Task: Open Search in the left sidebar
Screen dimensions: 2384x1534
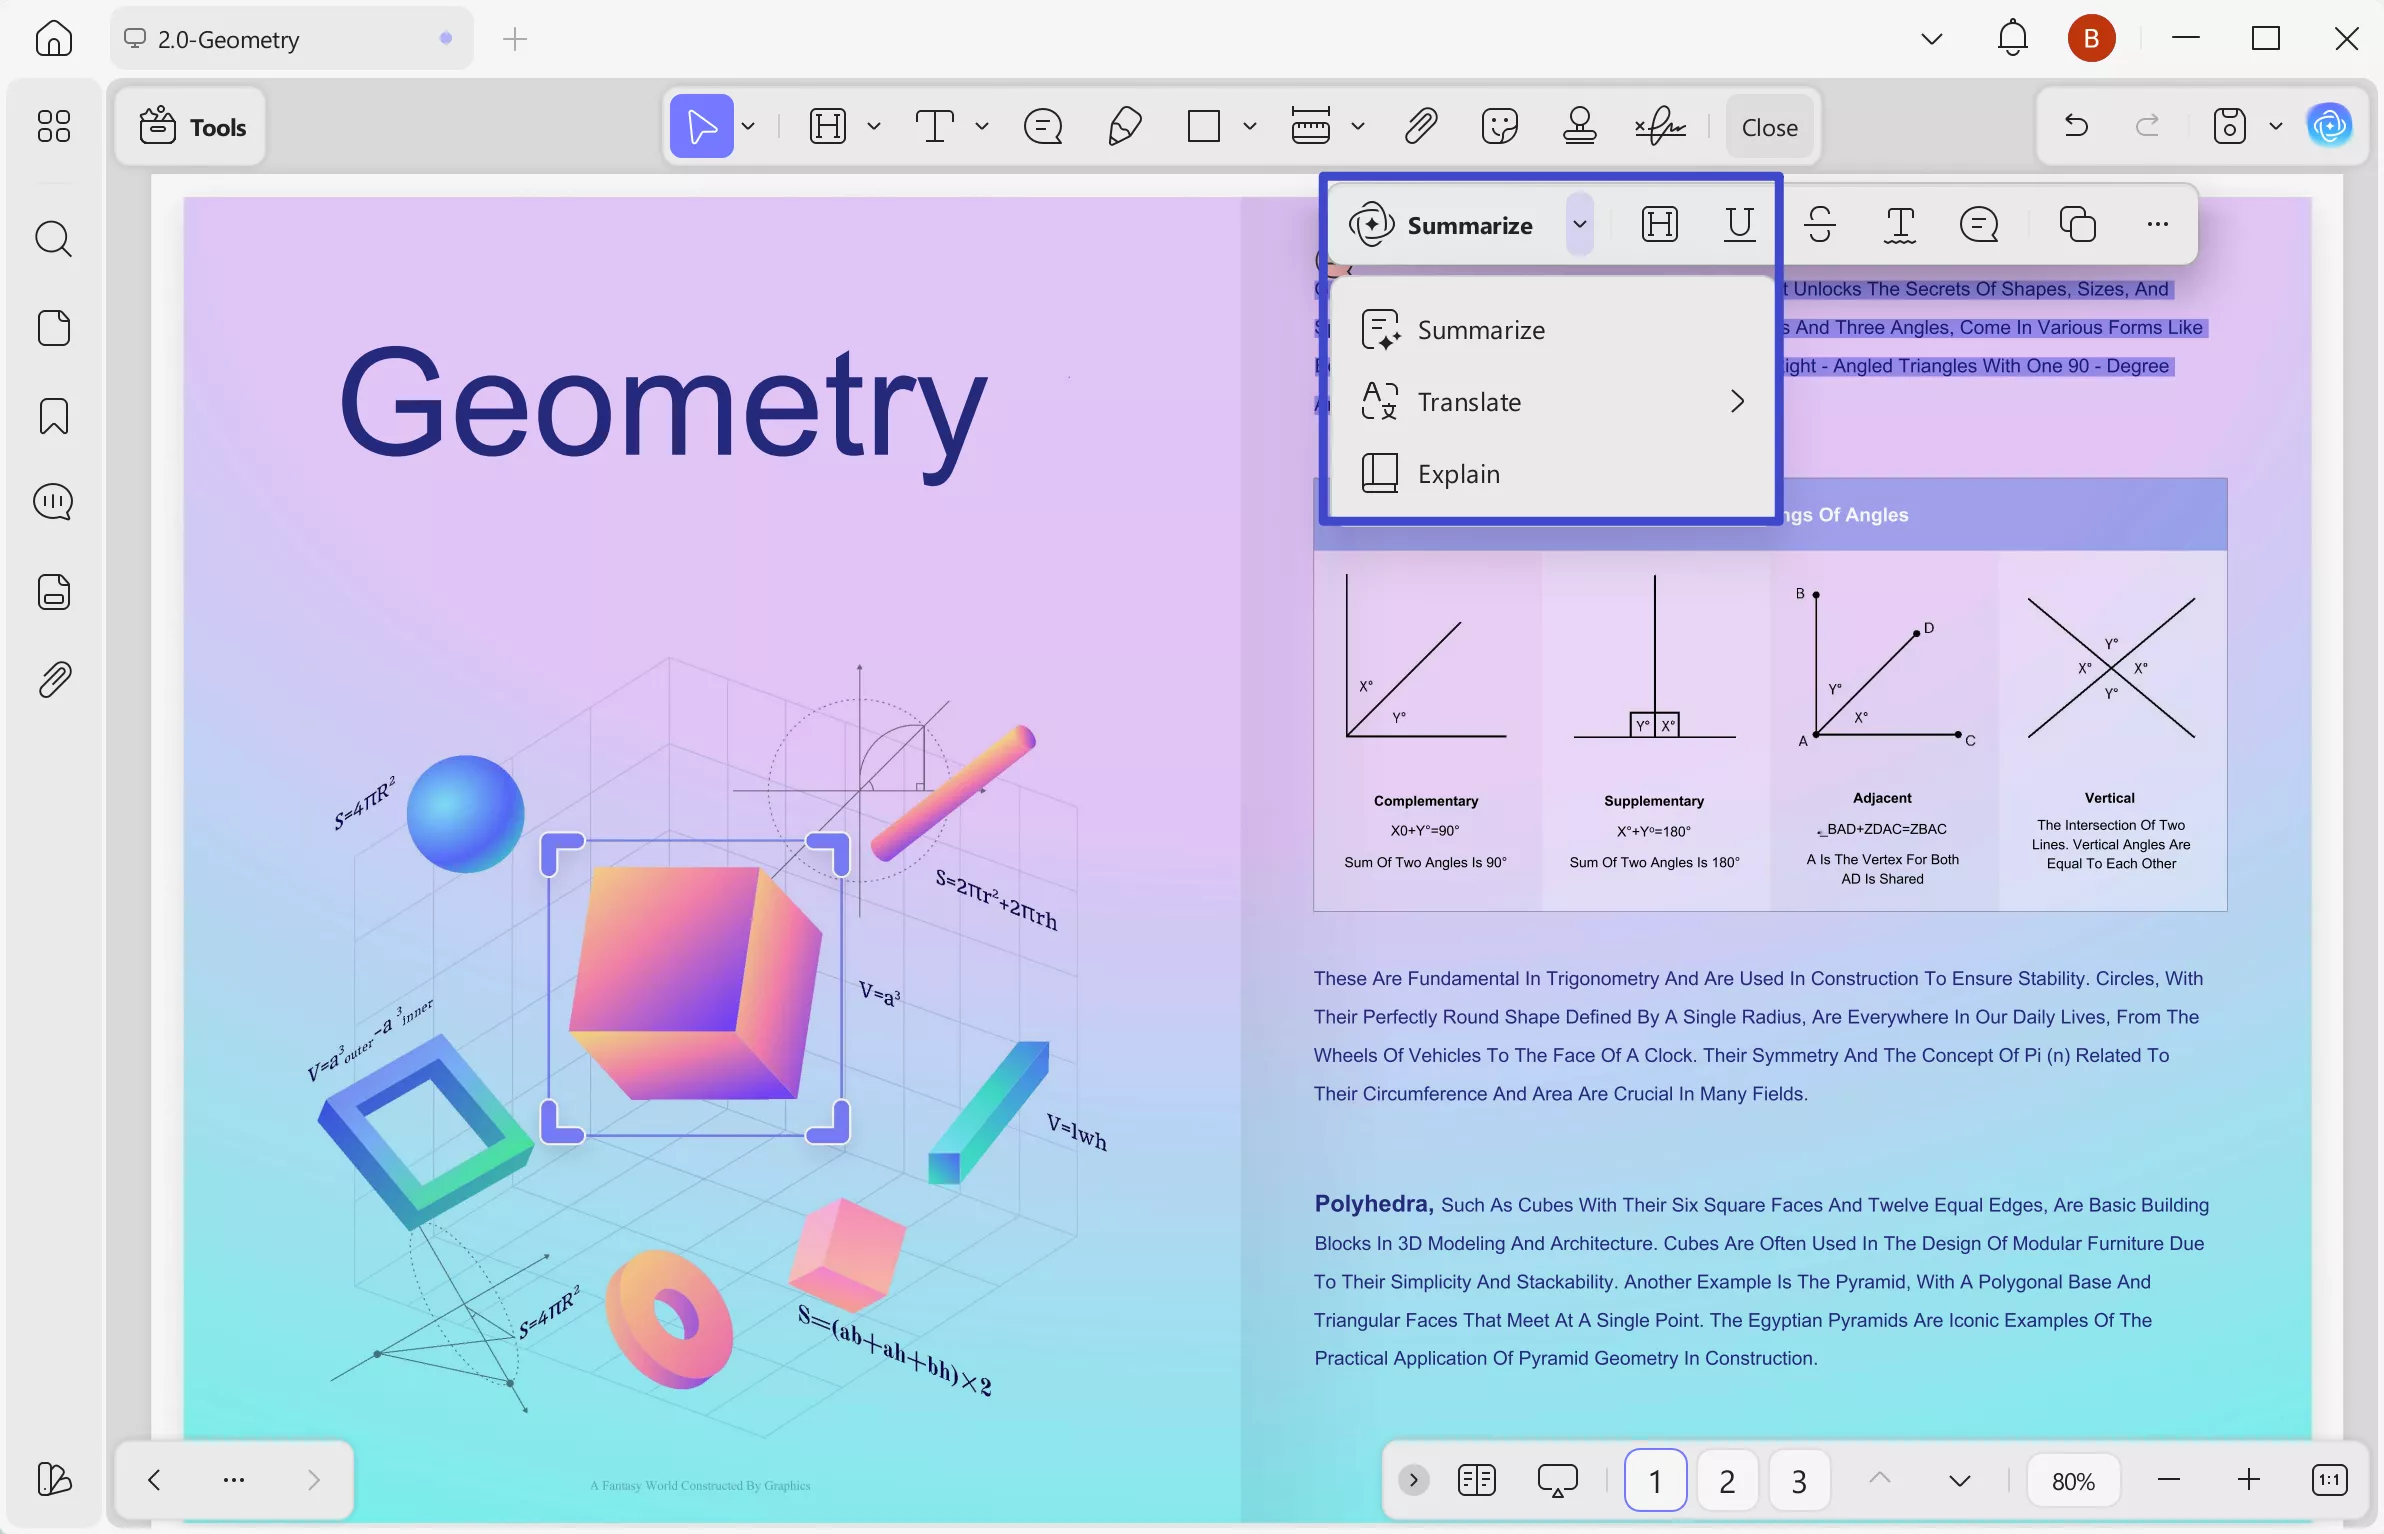Action: click(53, 239)
